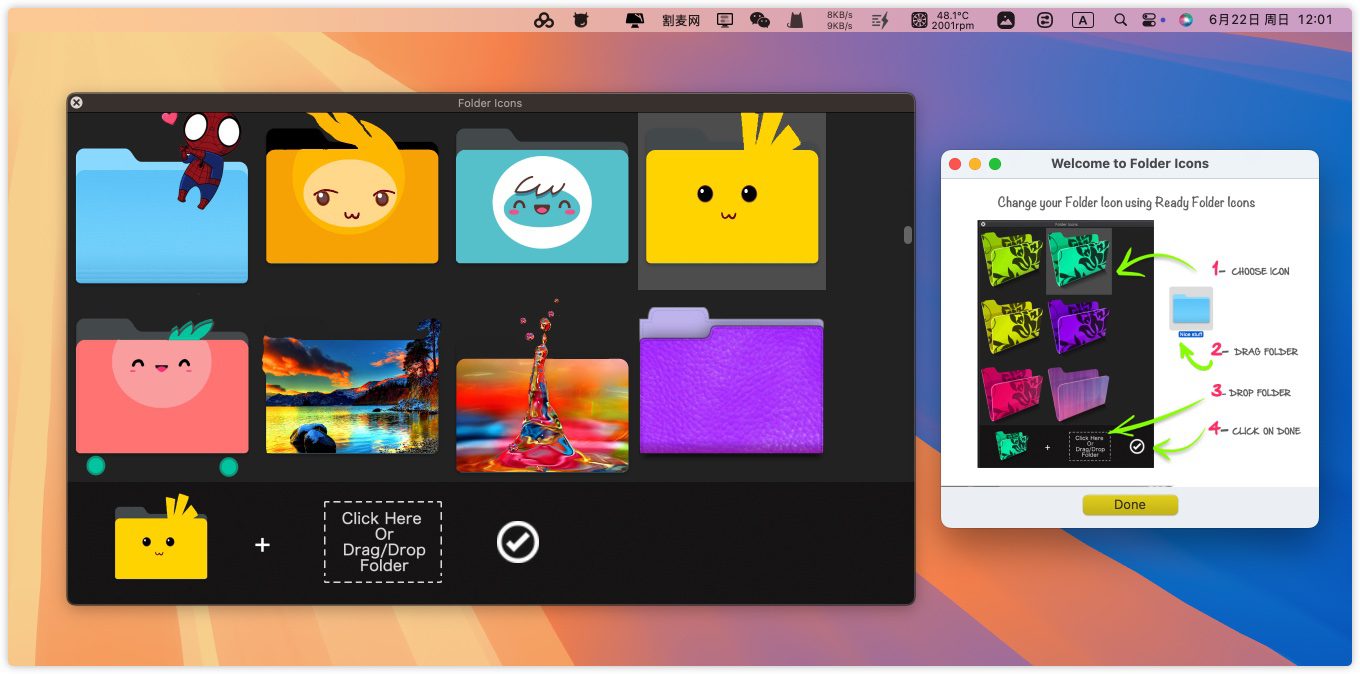Click the fan temperature 48.1°C indicator
The width and height of the screenshot is (1360, 674).
[942, 20]
